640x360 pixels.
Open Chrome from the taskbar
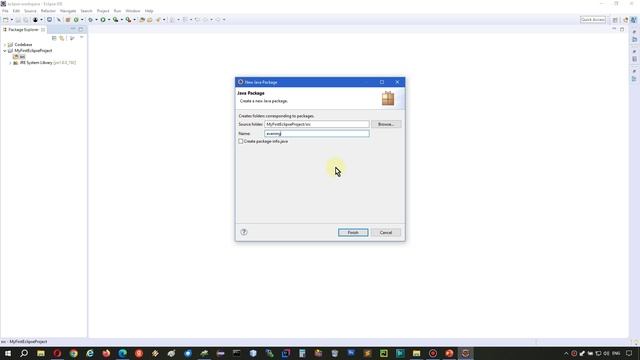[73, 353]
